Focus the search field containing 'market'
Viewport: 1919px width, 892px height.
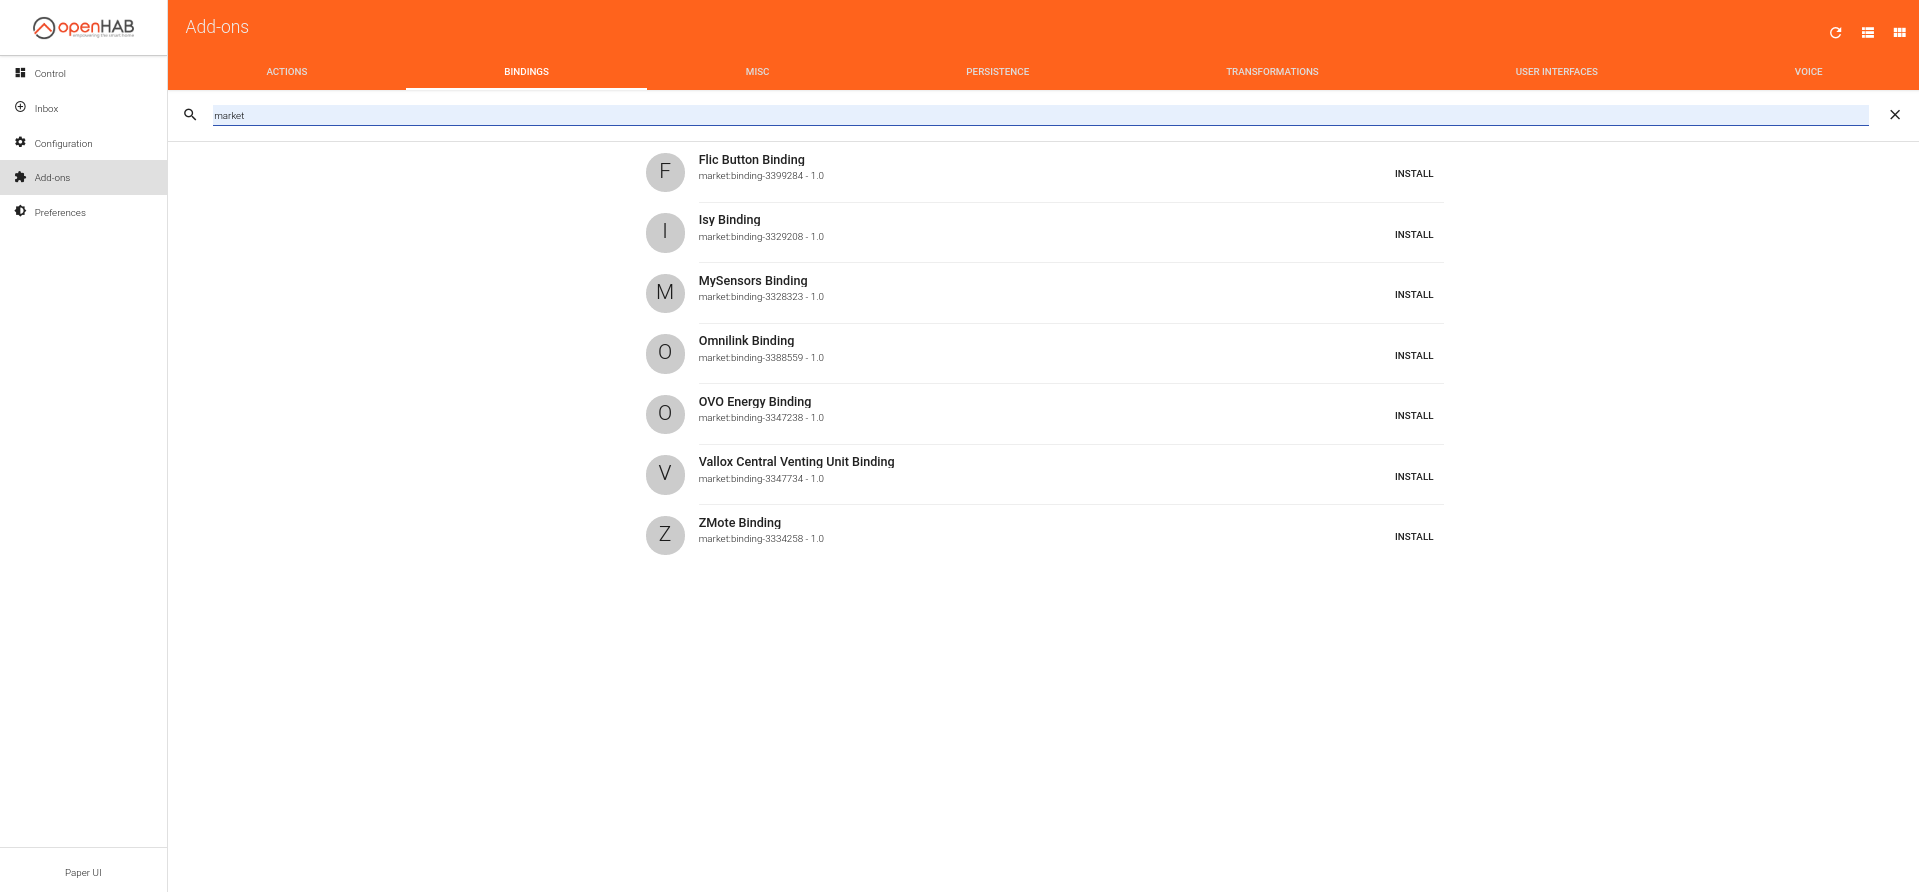coord(1040,115)
